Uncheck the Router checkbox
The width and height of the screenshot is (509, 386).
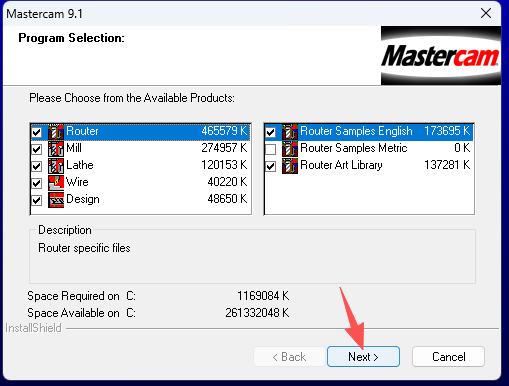point(37,132)
